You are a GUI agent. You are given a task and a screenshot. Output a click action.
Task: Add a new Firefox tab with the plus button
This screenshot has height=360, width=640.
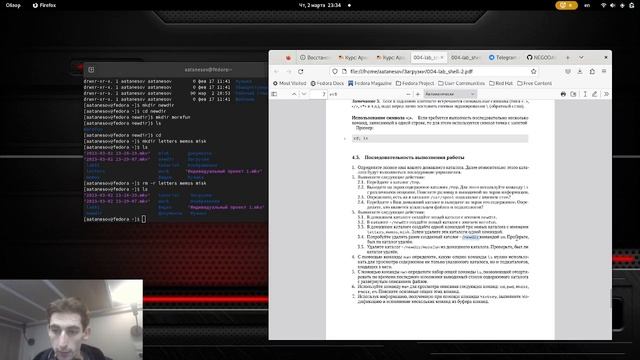tap(568, 58)
